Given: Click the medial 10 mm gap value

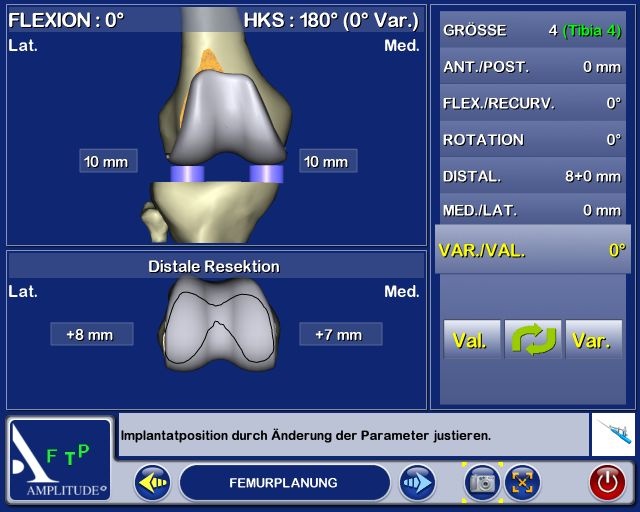Looking at the screenshot, I should 328,161.
